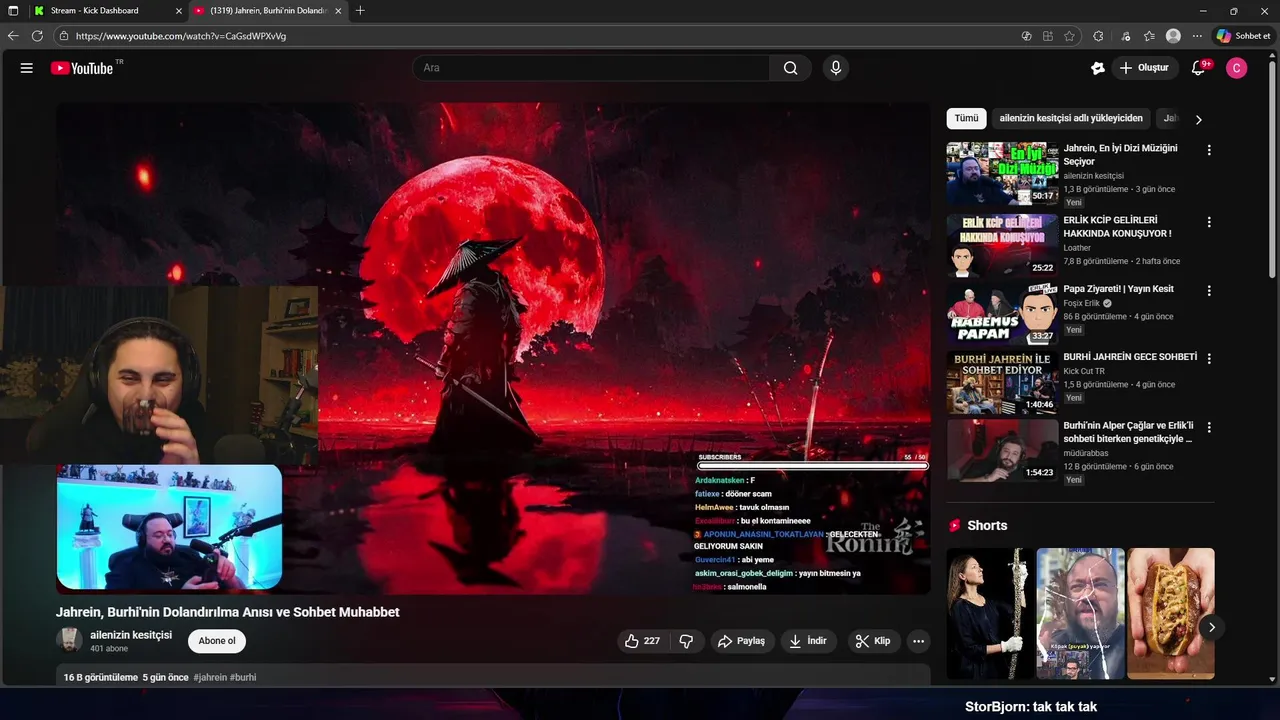Click the 'İndir' download button

pyautogui.click(x=808, y=641)
